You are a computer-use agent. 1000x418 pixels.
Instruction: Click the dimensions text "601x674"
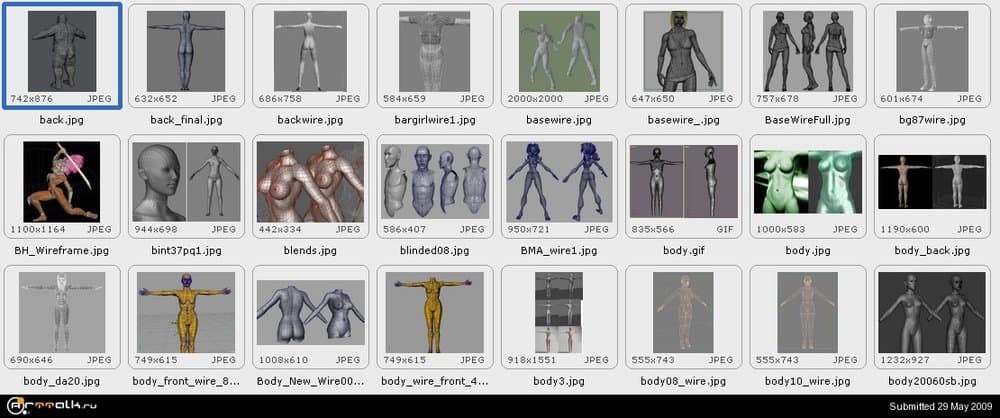(x=902, y=99)
